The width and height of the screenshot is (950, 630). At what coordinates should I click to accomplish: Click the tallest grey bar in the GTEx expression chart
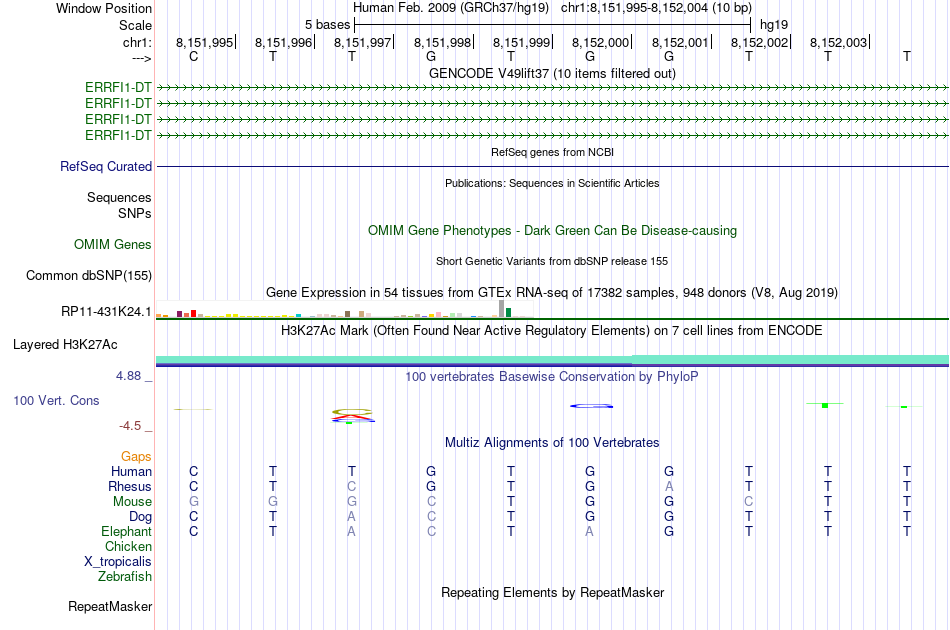(501, 308)
